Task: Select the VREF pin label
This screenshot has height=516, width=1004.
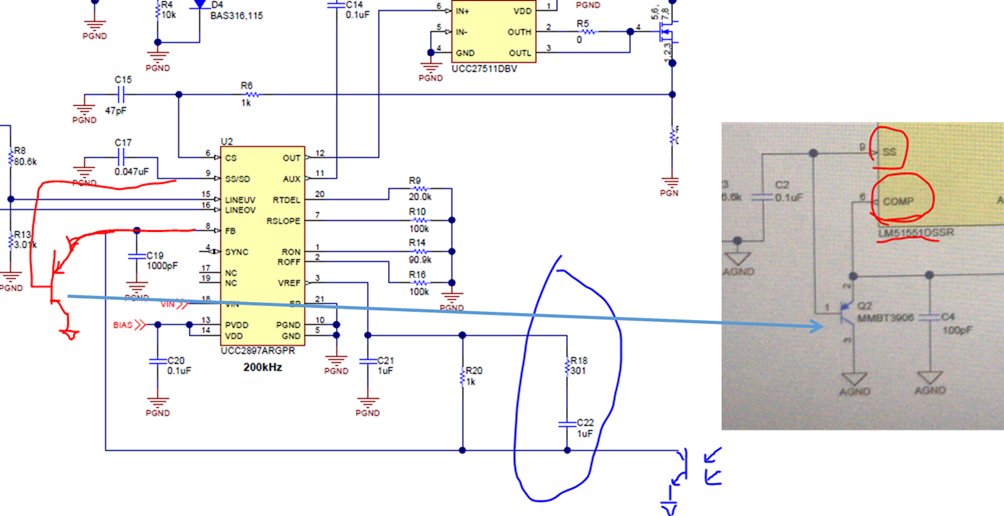Action: (290, 283)
